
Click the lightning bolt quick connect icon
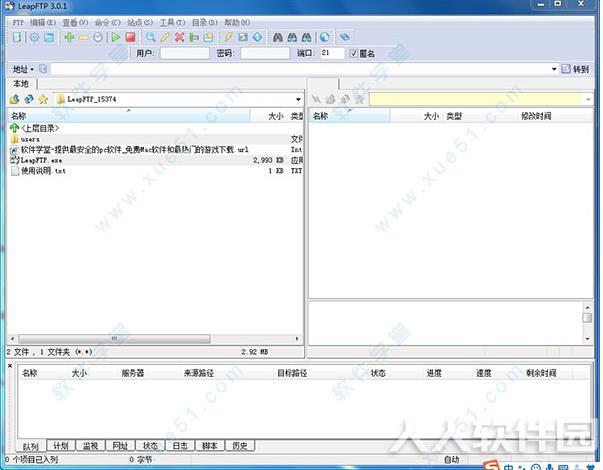click(x=228, y=37)
